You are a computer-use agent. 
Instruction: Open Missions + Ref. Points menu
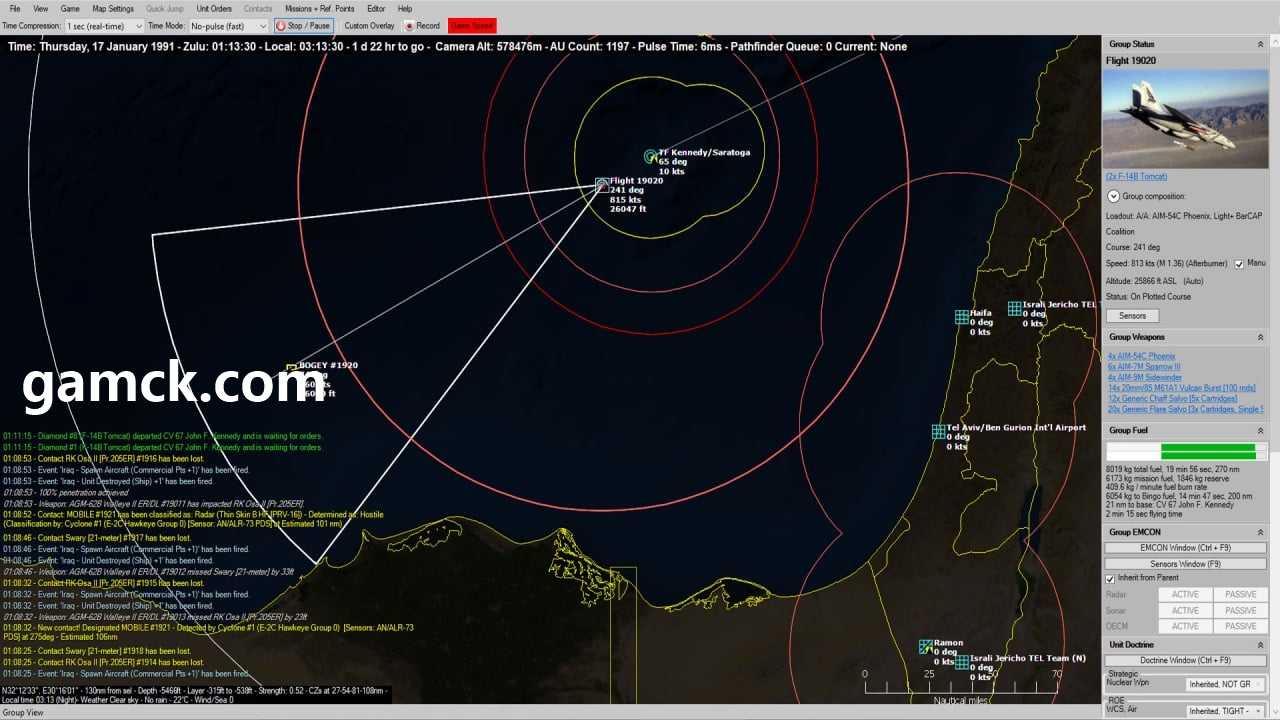319,9
